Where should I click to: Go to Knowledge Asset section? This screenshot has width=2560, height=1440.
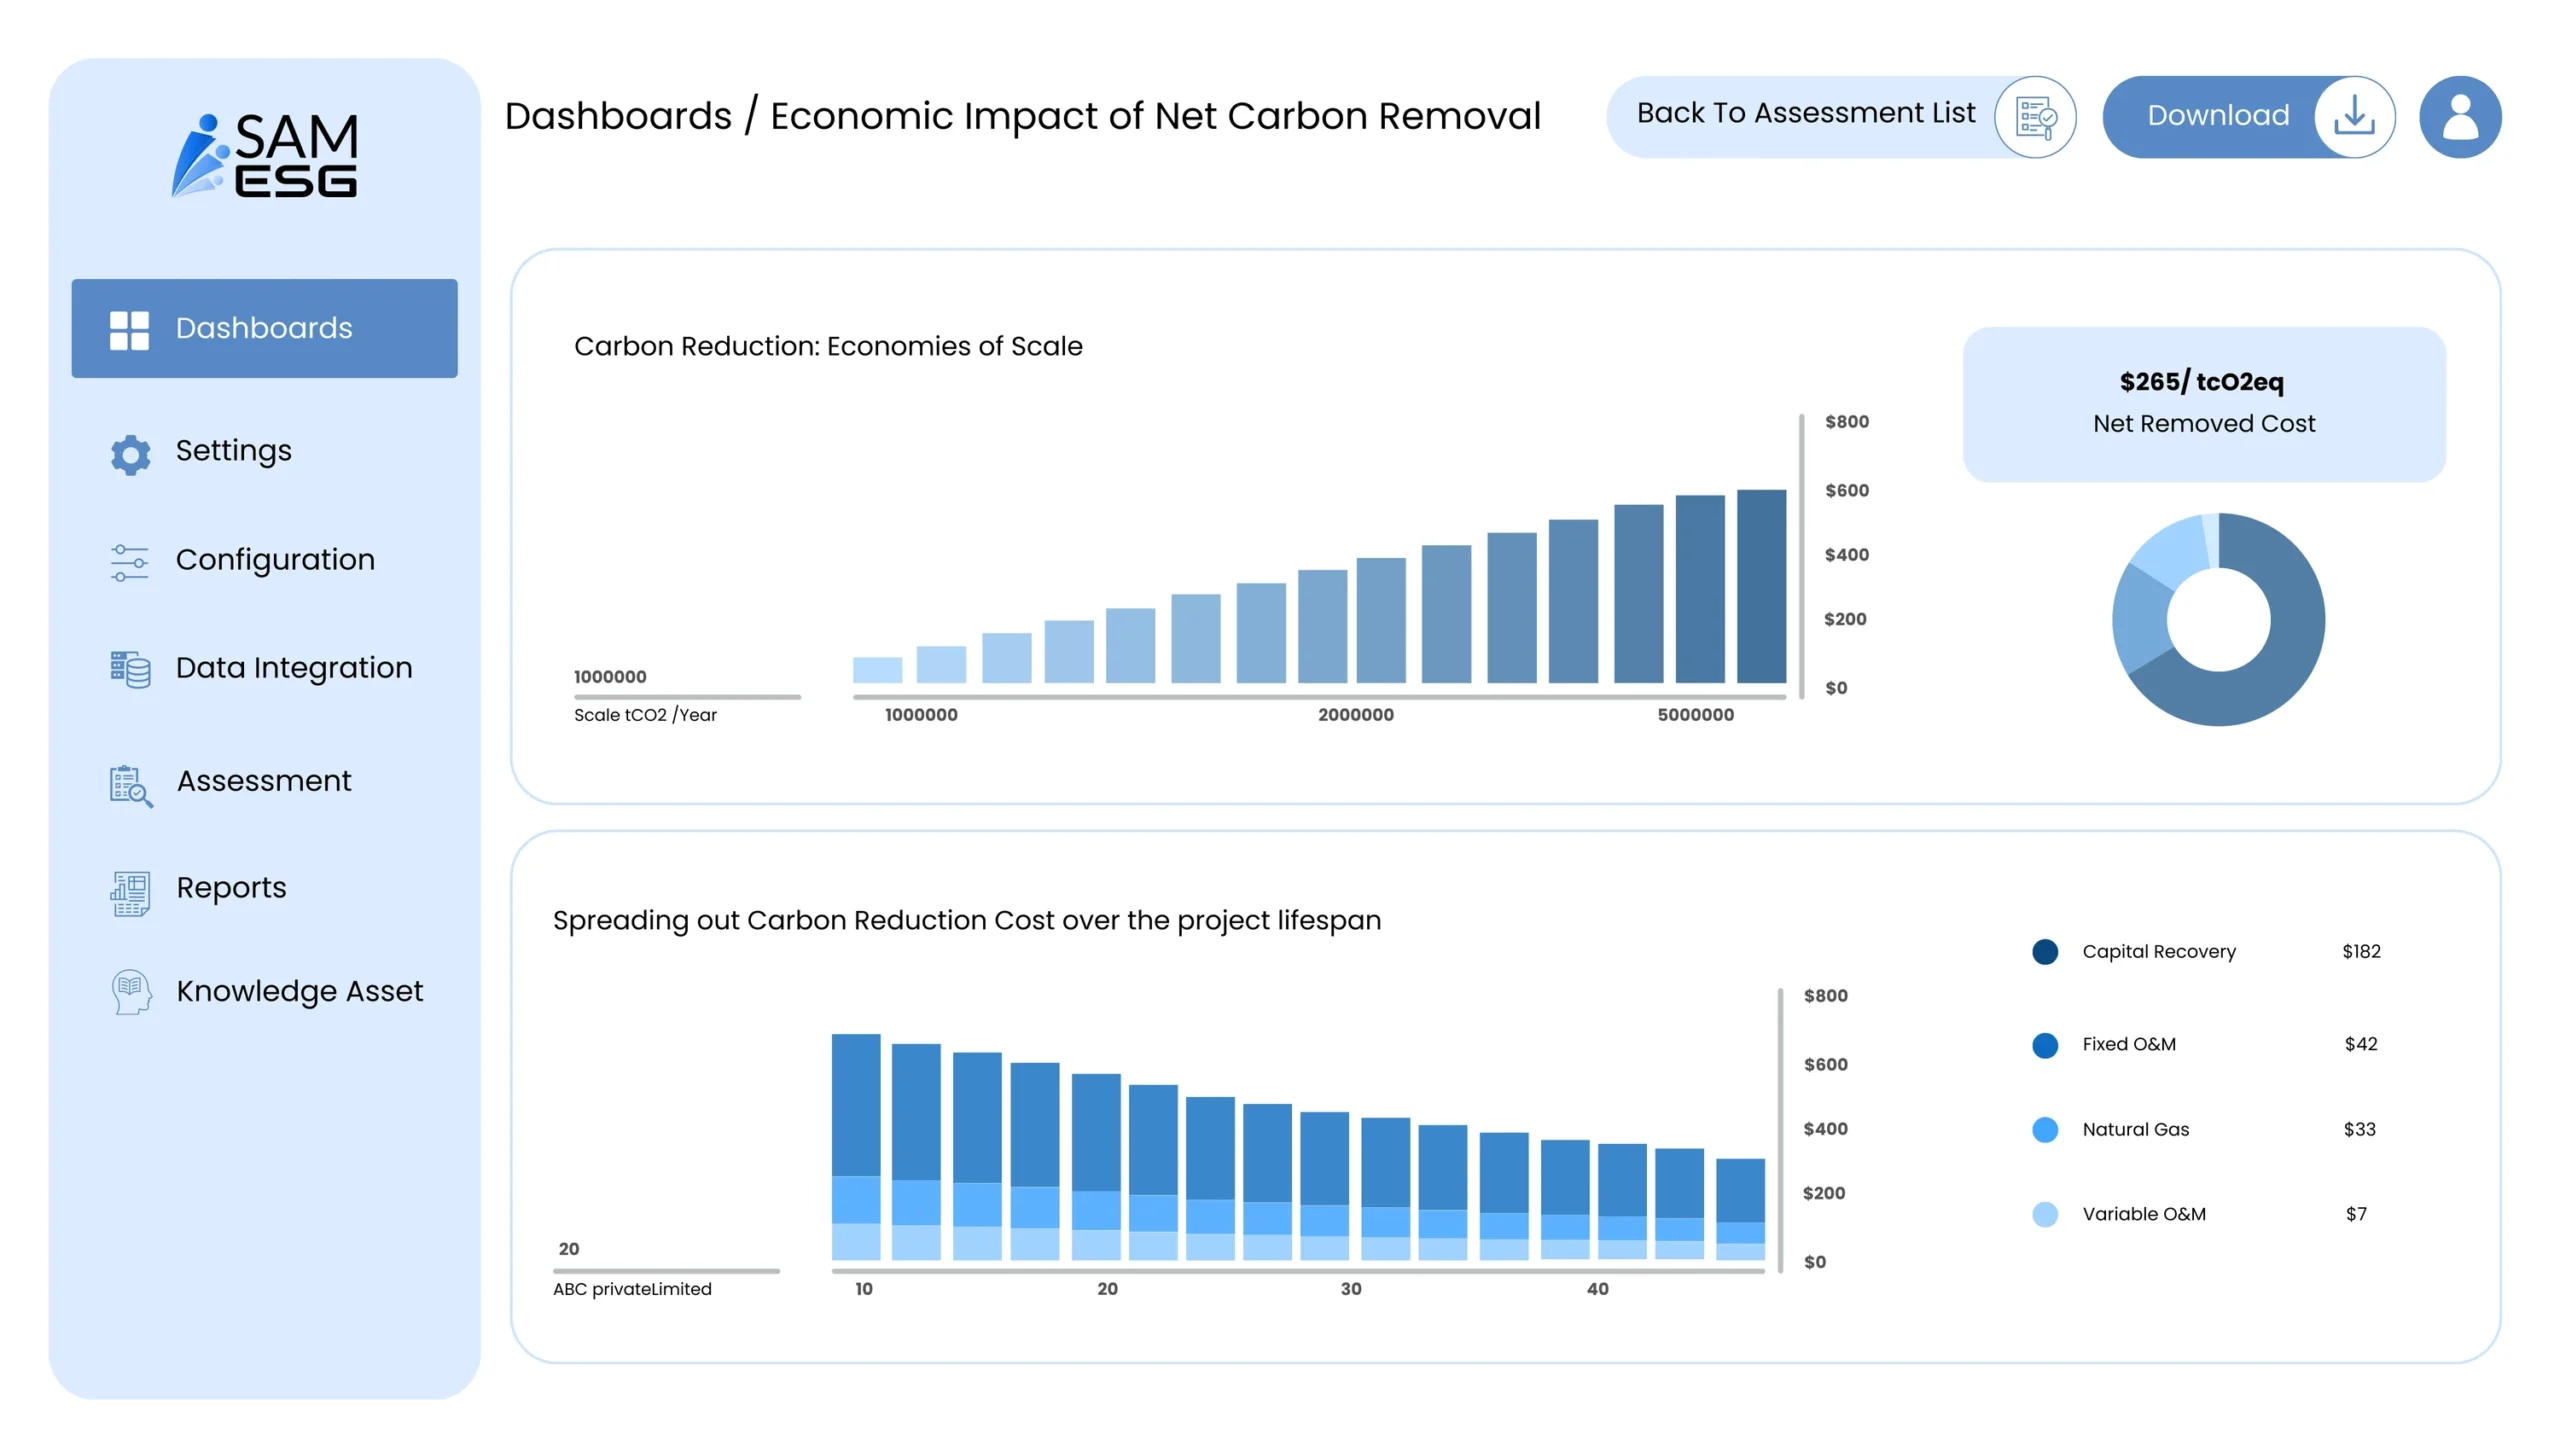(299, 991)
